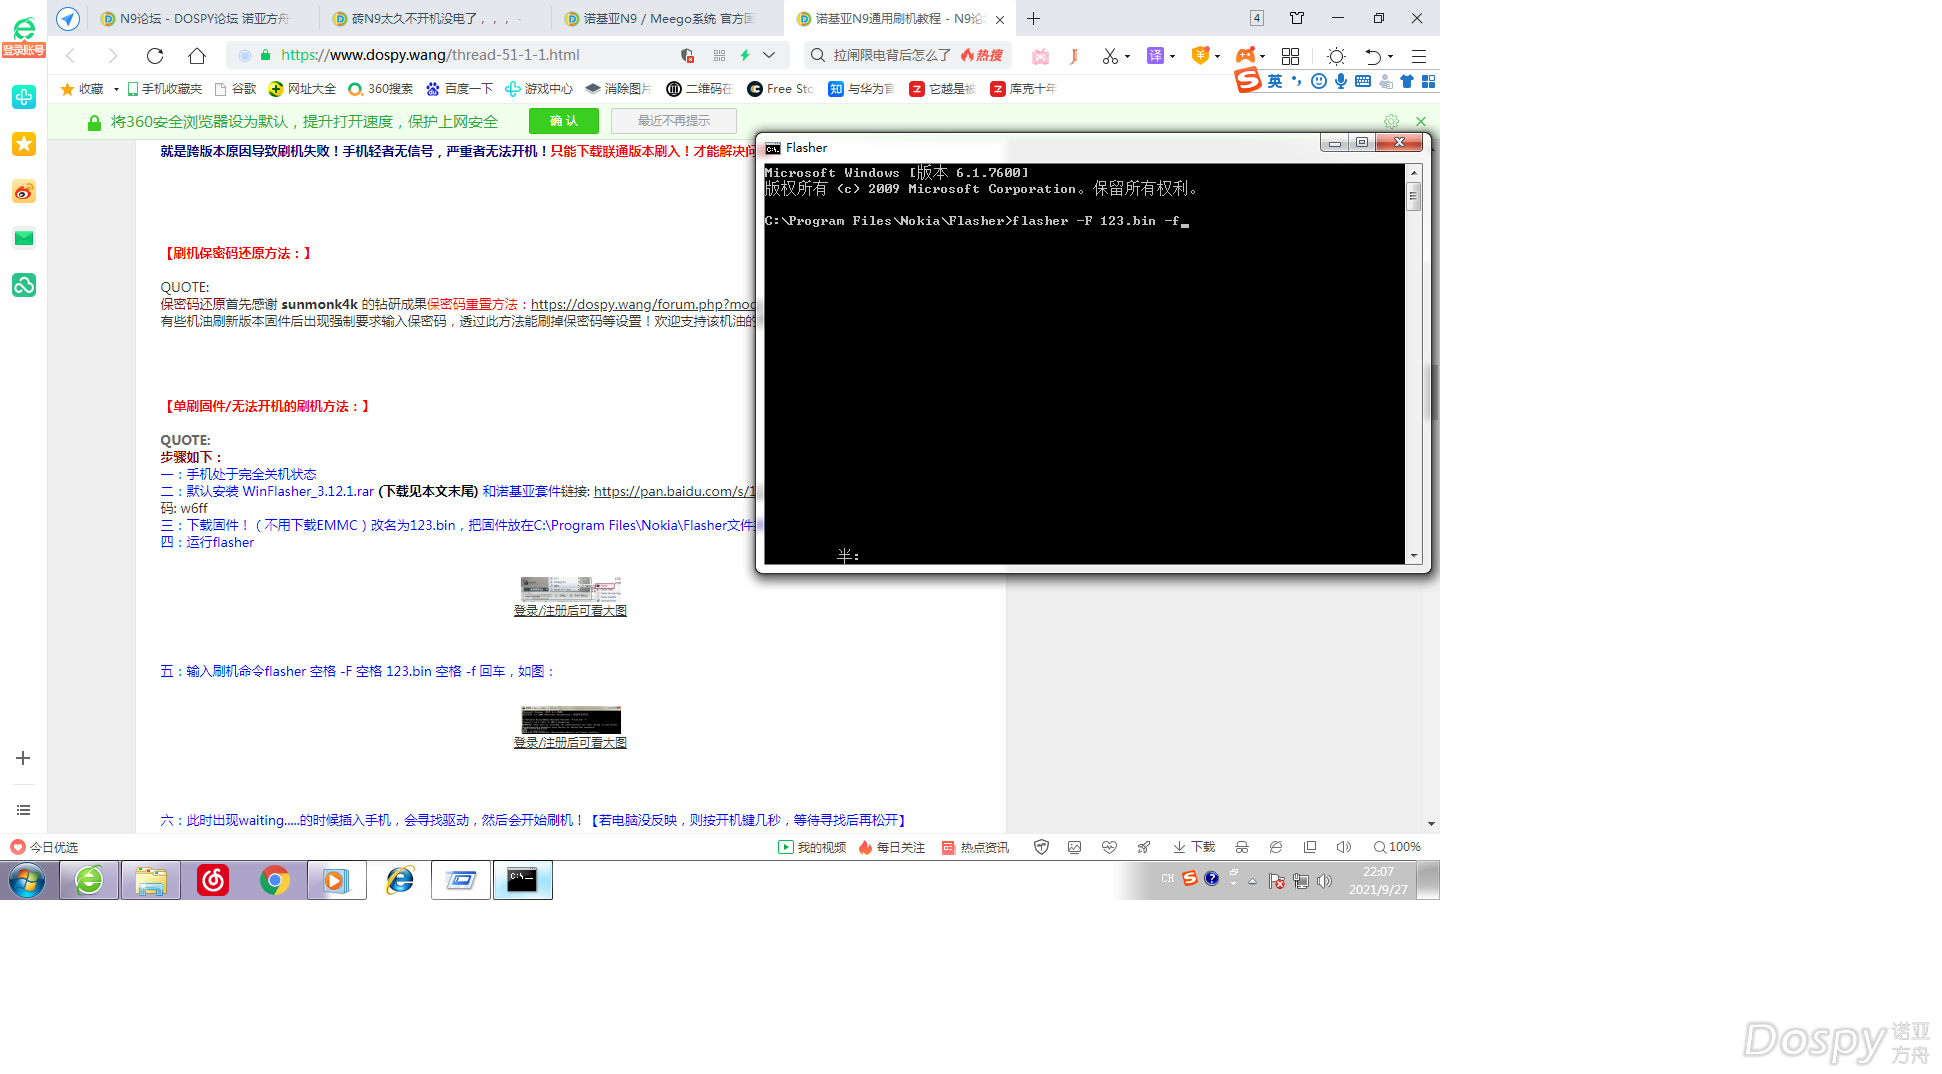Viewport: 1942px width, 1074px height.
Task: Click the Sogou input method logo
Action: tap(1248, 80)
